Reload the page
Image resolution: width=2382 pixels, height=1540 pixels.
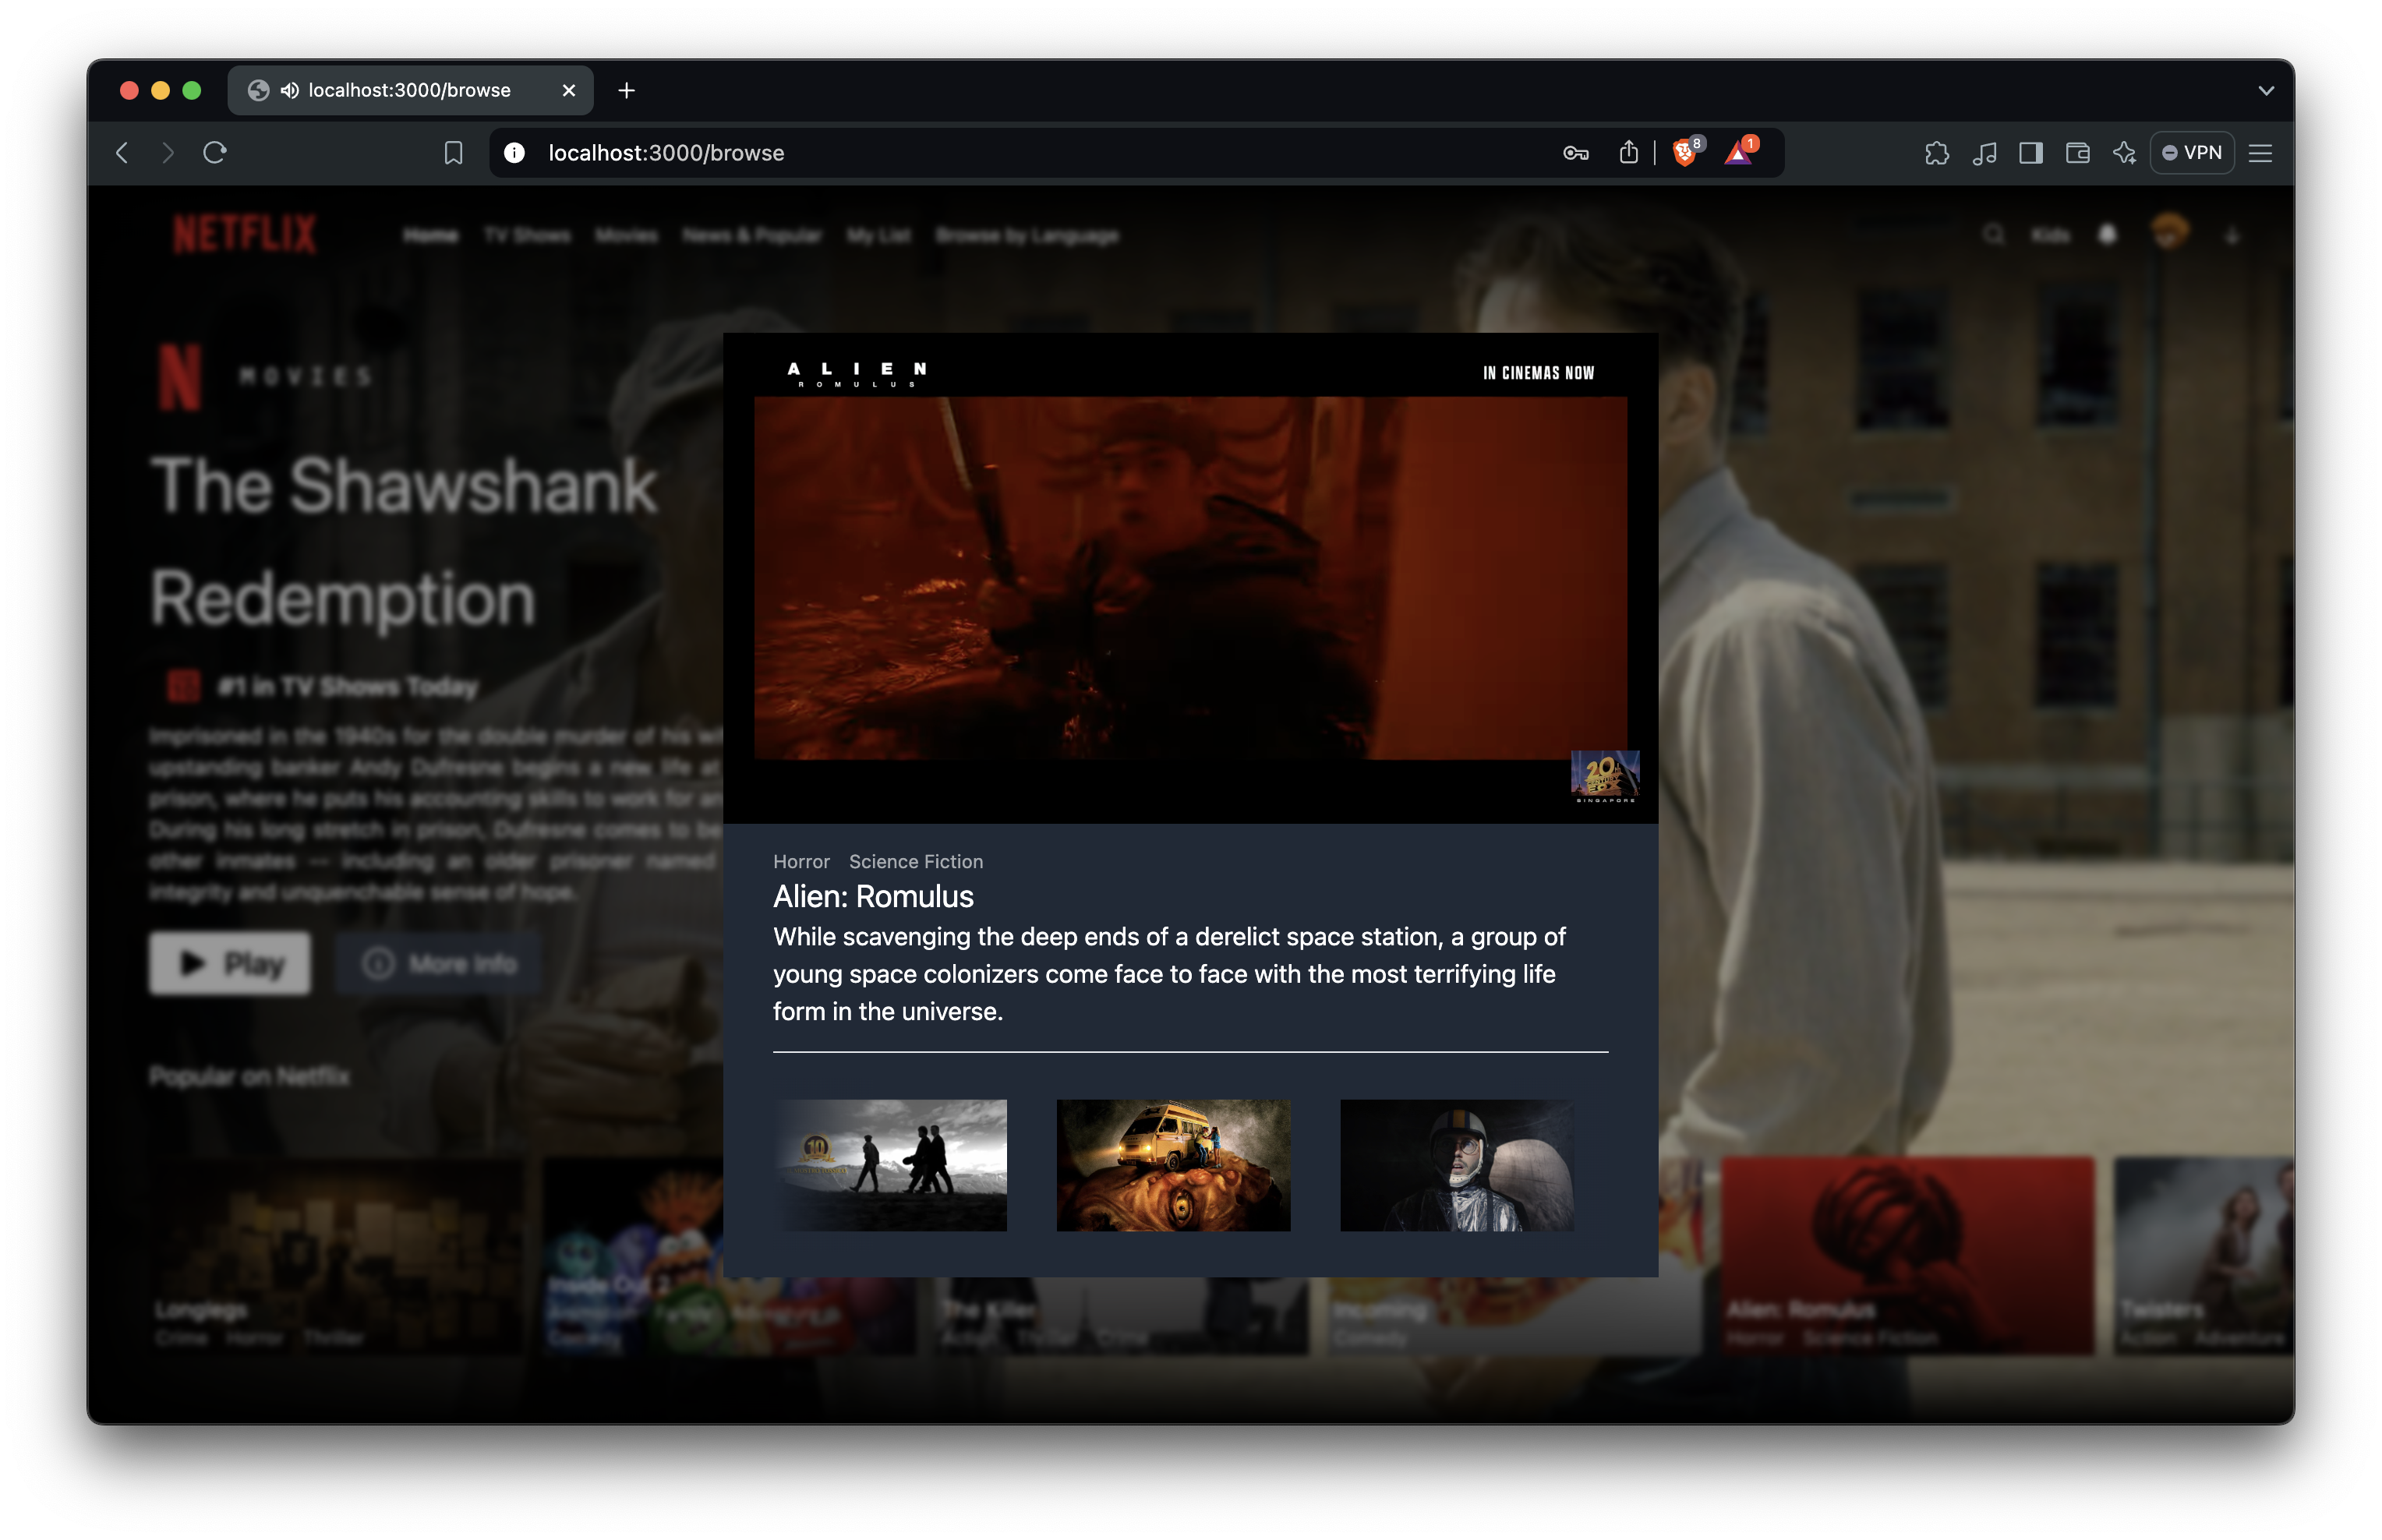point(215,153)
